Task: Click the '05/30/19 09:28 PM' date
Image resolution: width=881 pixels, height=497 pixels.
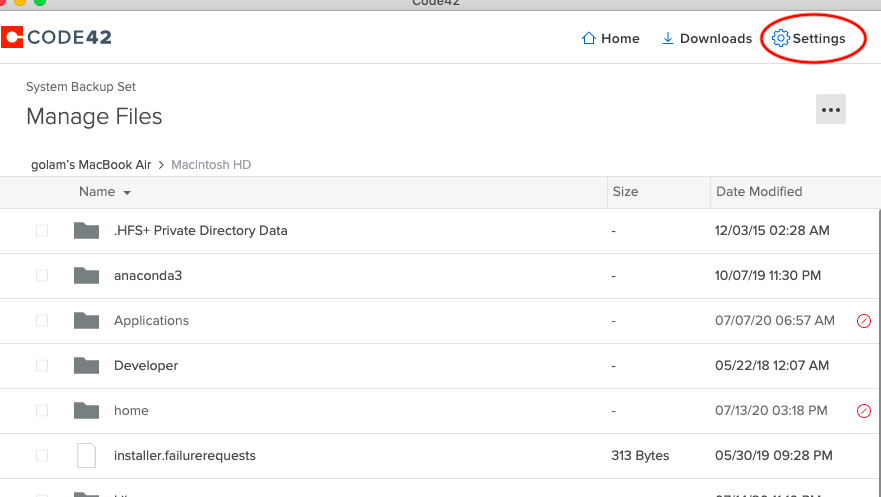Action: coord(774,455)
